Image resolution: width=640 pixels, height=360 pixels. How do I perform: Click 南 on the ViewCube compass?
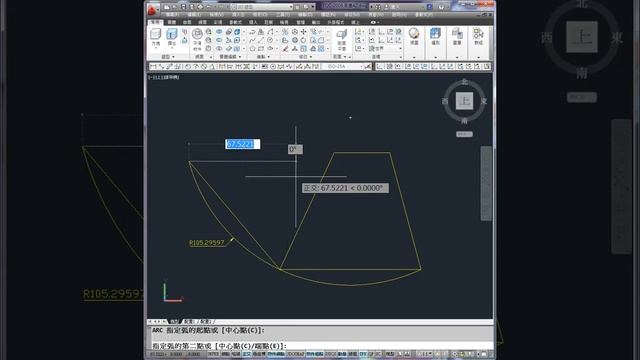click(464, 121)
